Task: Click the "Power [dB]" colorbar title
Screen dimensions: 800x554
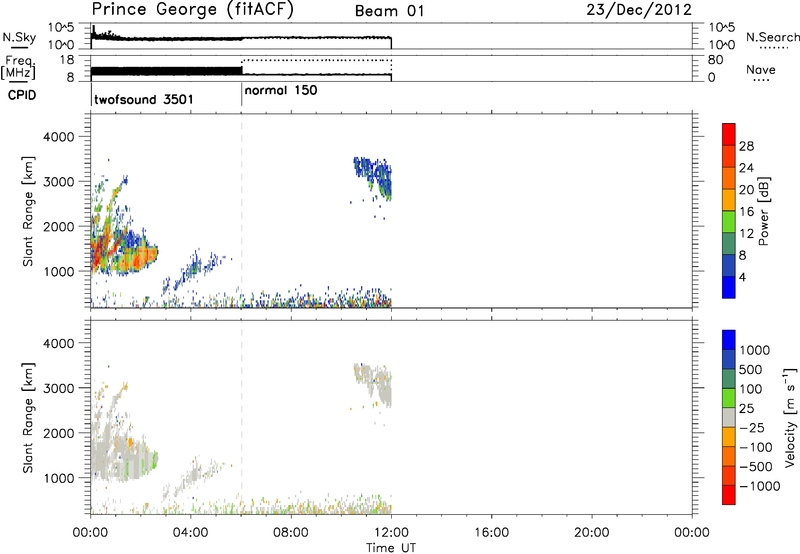Action: 763,211
